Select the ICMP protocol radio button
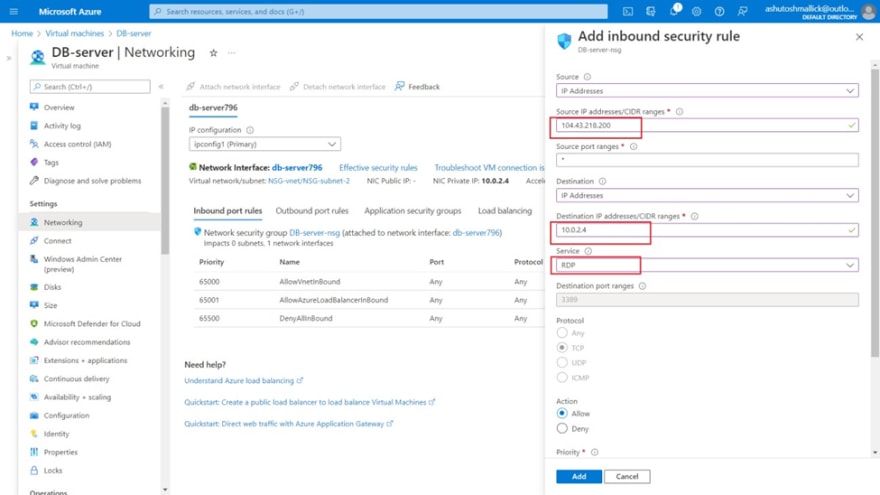The image size is (880, 495). click(x=562, y=377)
